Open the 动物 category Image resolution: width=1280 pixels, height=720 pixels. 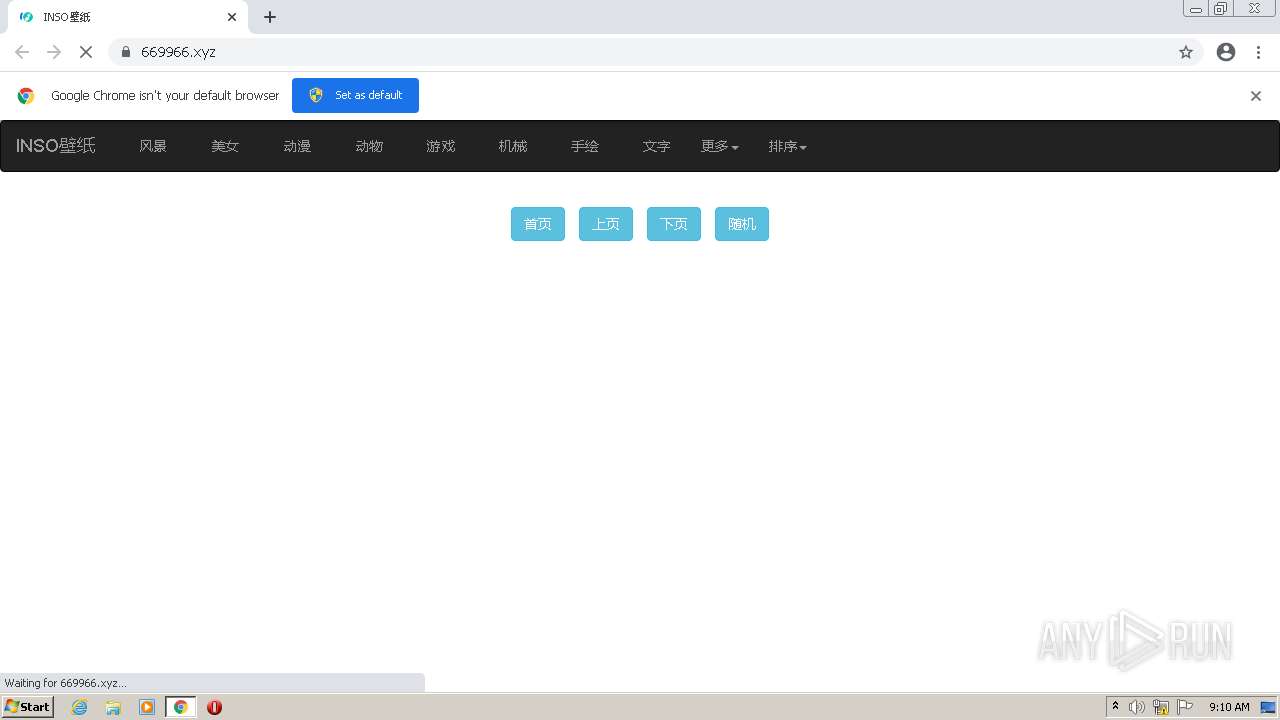[x=369, y=146]
